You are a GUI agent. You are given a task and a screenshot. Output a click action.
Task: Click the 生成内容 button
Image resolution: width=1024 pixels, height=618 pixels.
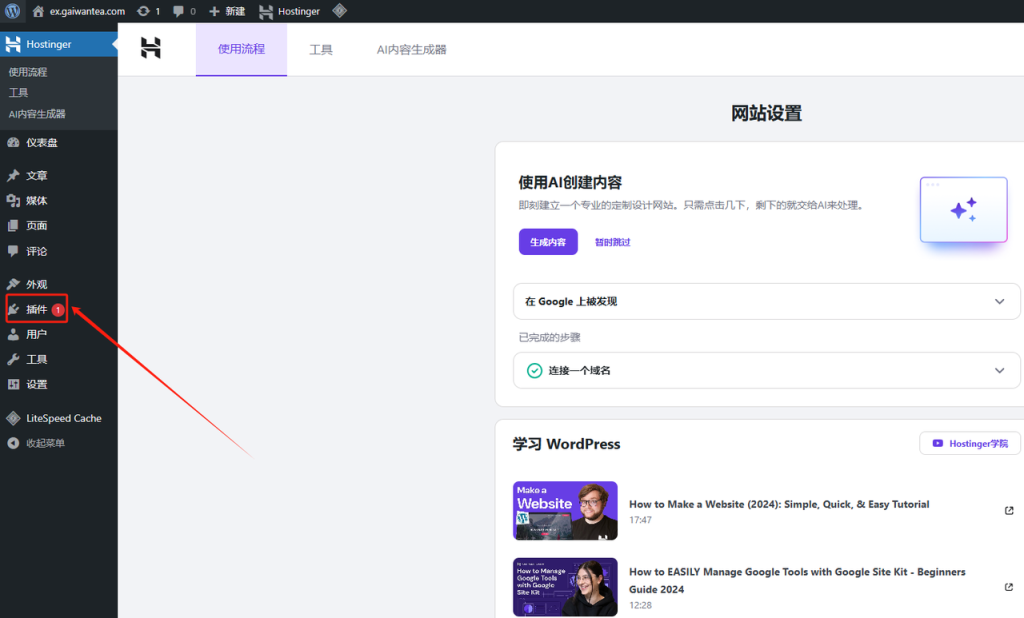547,241
